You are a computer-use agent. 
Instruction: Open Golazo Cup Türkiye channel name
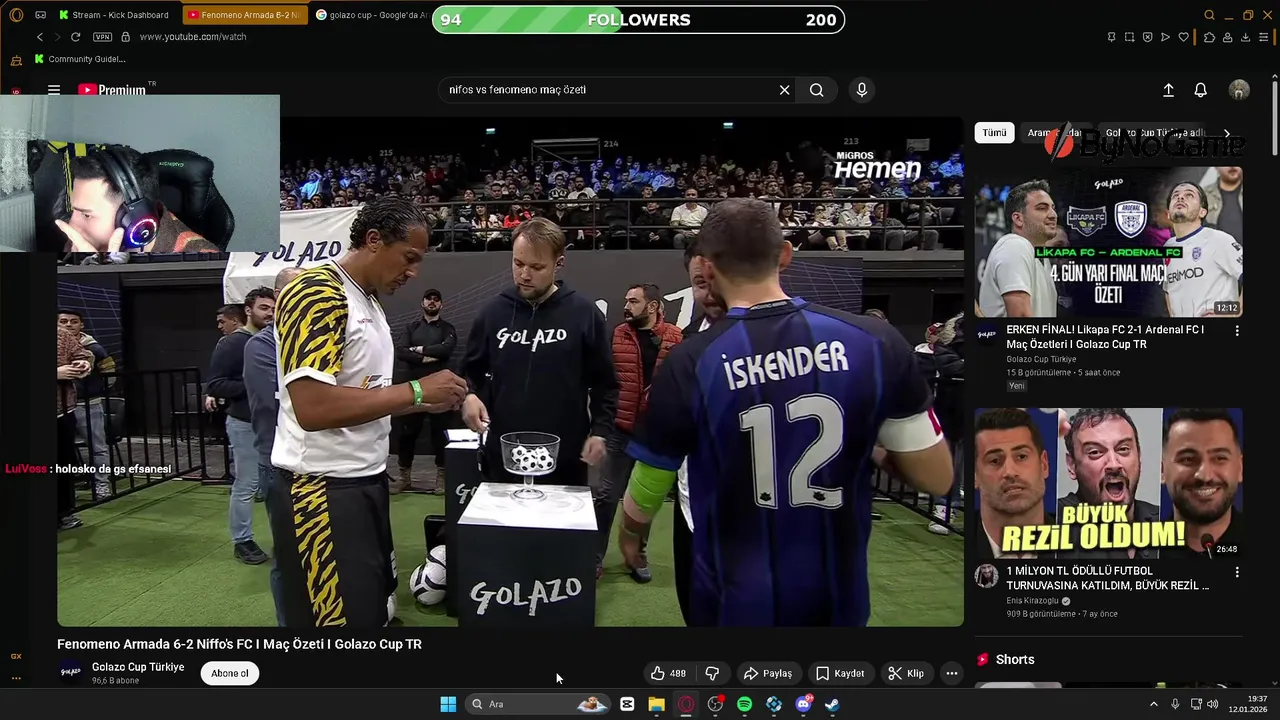click(138, 667)
